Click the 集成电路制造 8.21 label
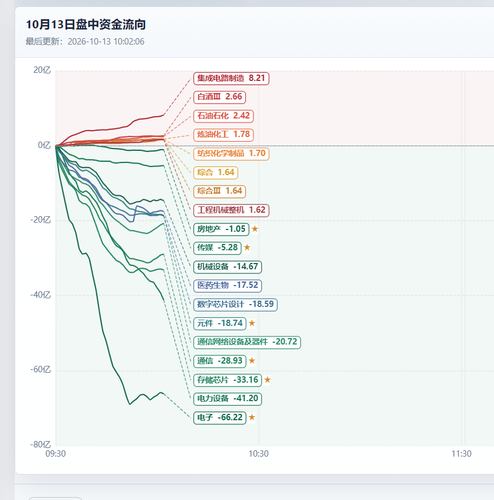This screenshot has width=494, height=500. click(x=231, y=78)
